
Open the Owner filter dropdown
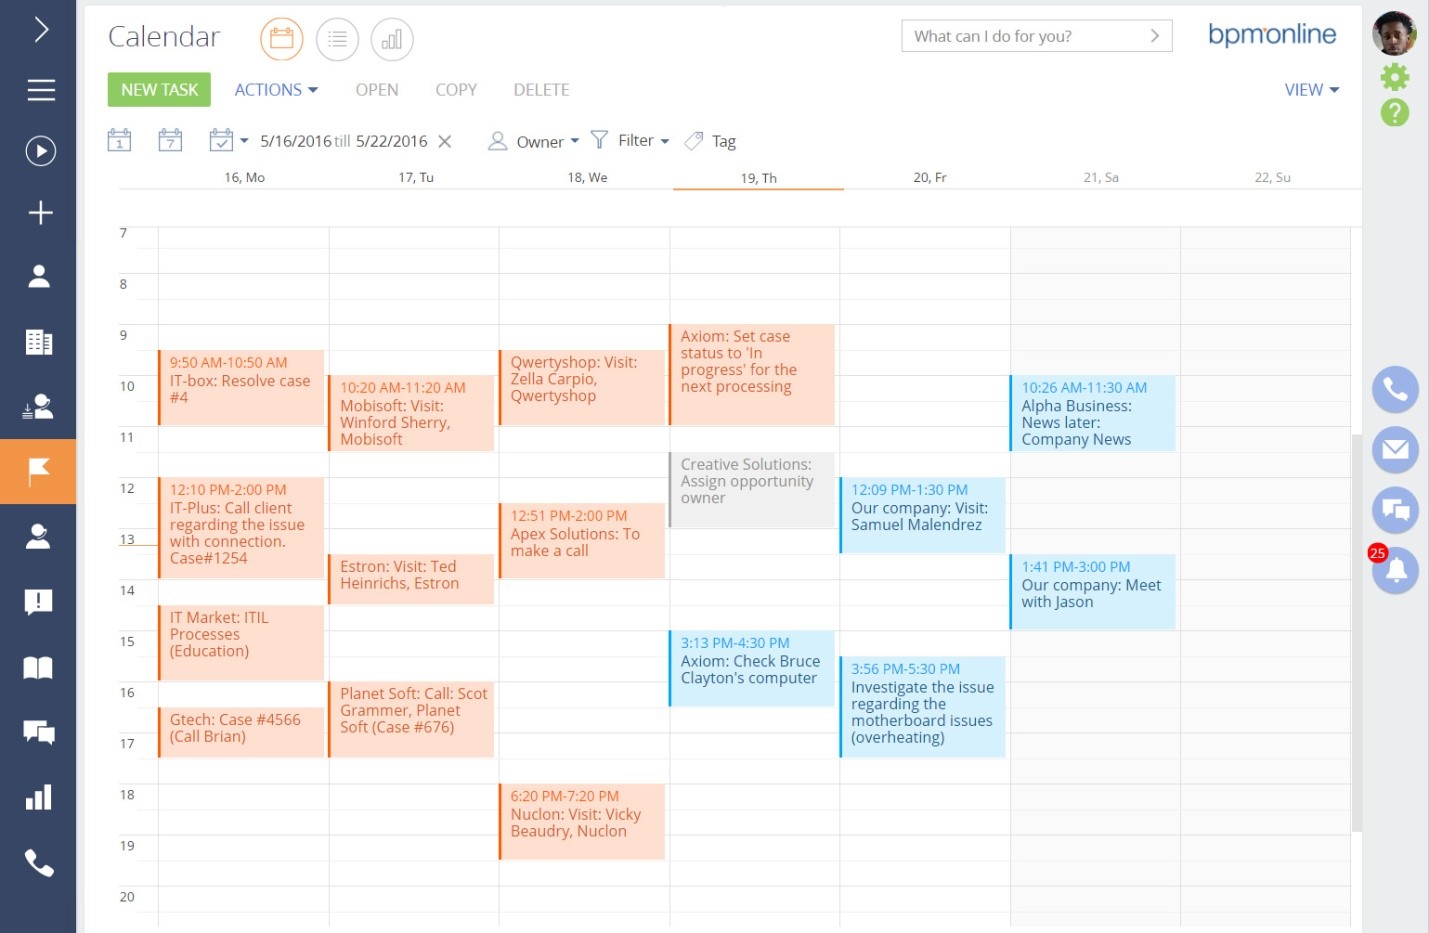coord(534,142)
